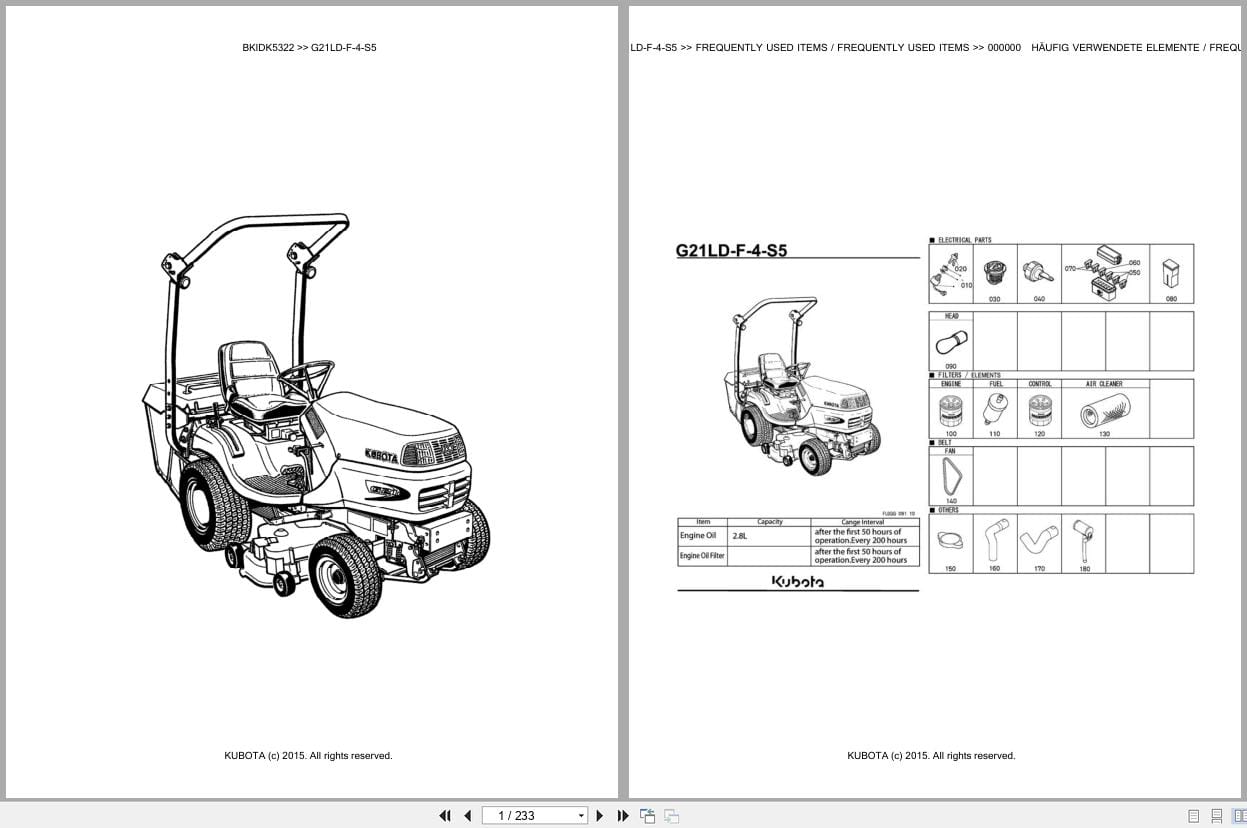Click the fuel filter part 110
The width and height of the screenshot is (1247, 828).
[x=994, y=410]
